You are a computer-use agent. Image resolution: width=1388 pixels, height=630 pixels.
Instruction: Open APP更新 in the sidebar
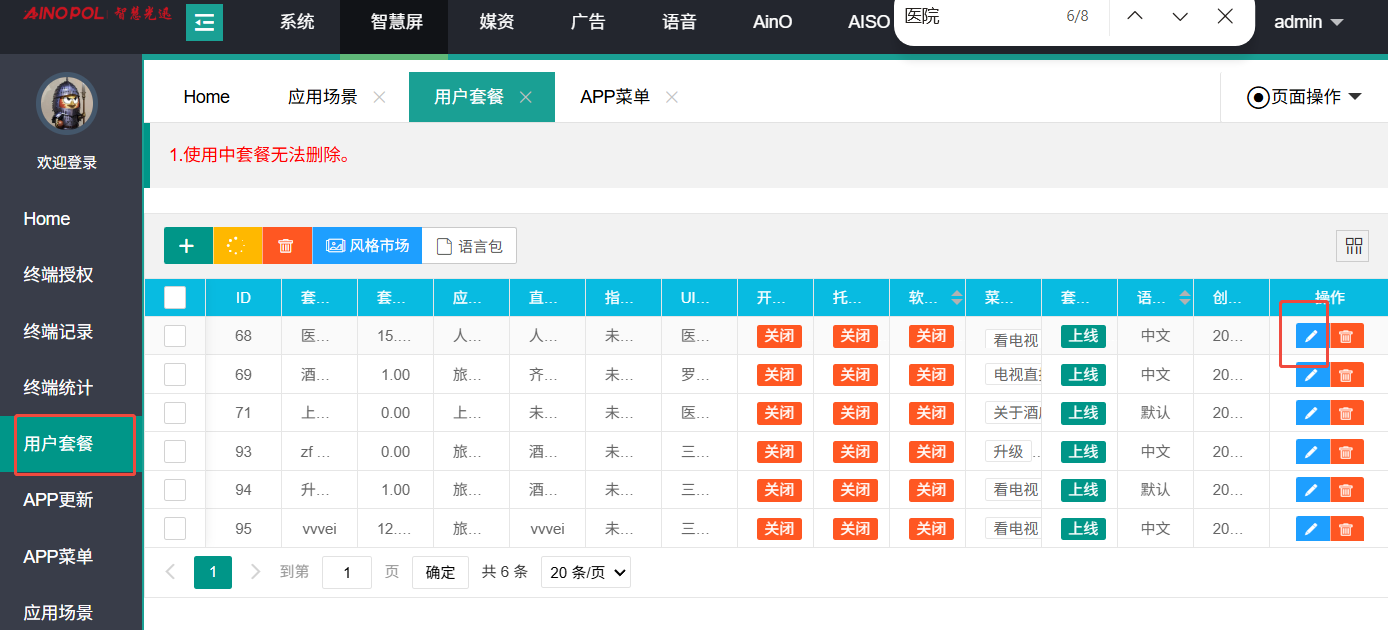click(58, 500)
